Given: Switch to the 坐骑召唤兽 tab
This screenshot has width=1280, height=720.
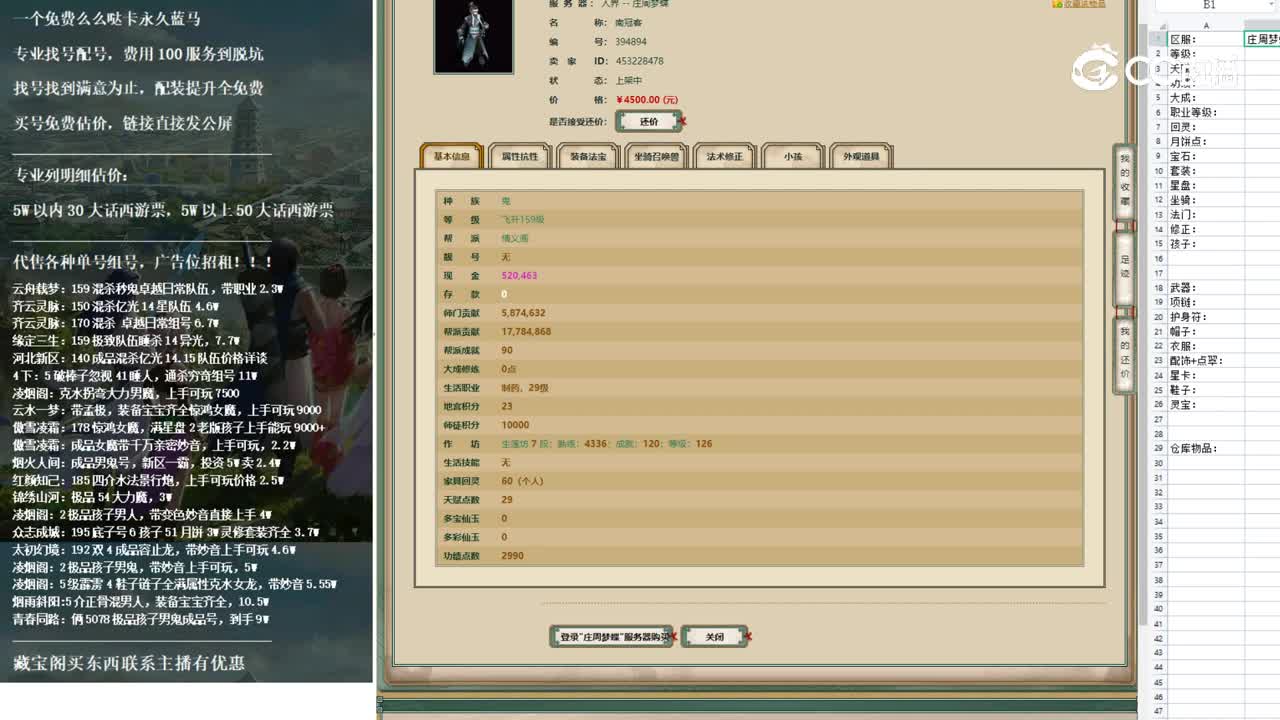Looking at the screenshot, I should click(656, 156).
